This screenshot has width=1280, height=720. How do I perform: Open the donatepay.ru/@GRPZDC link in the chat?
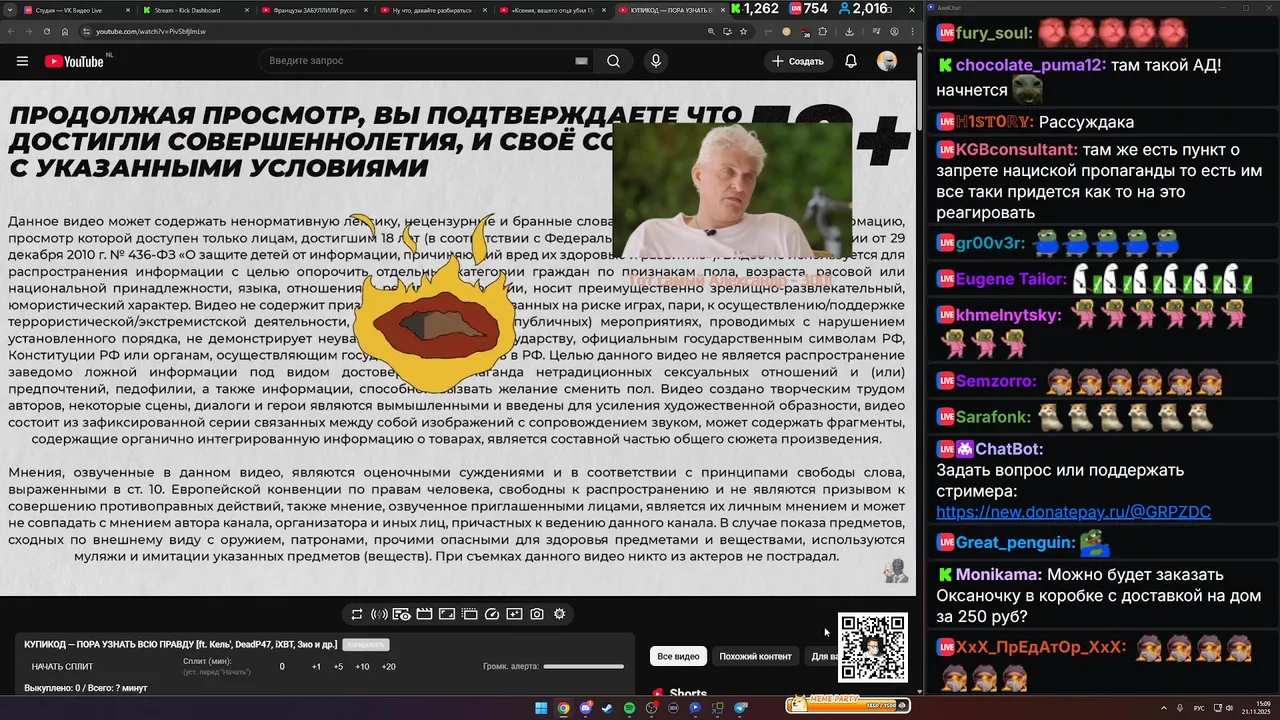click(x=1073, y=512)
